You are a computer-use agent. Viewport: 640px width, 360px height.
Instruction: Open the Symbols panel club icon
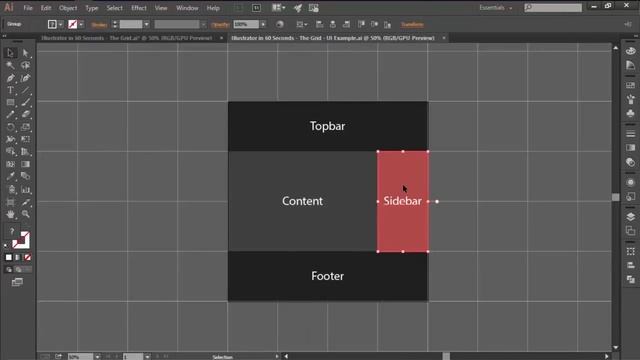point(631,113)
